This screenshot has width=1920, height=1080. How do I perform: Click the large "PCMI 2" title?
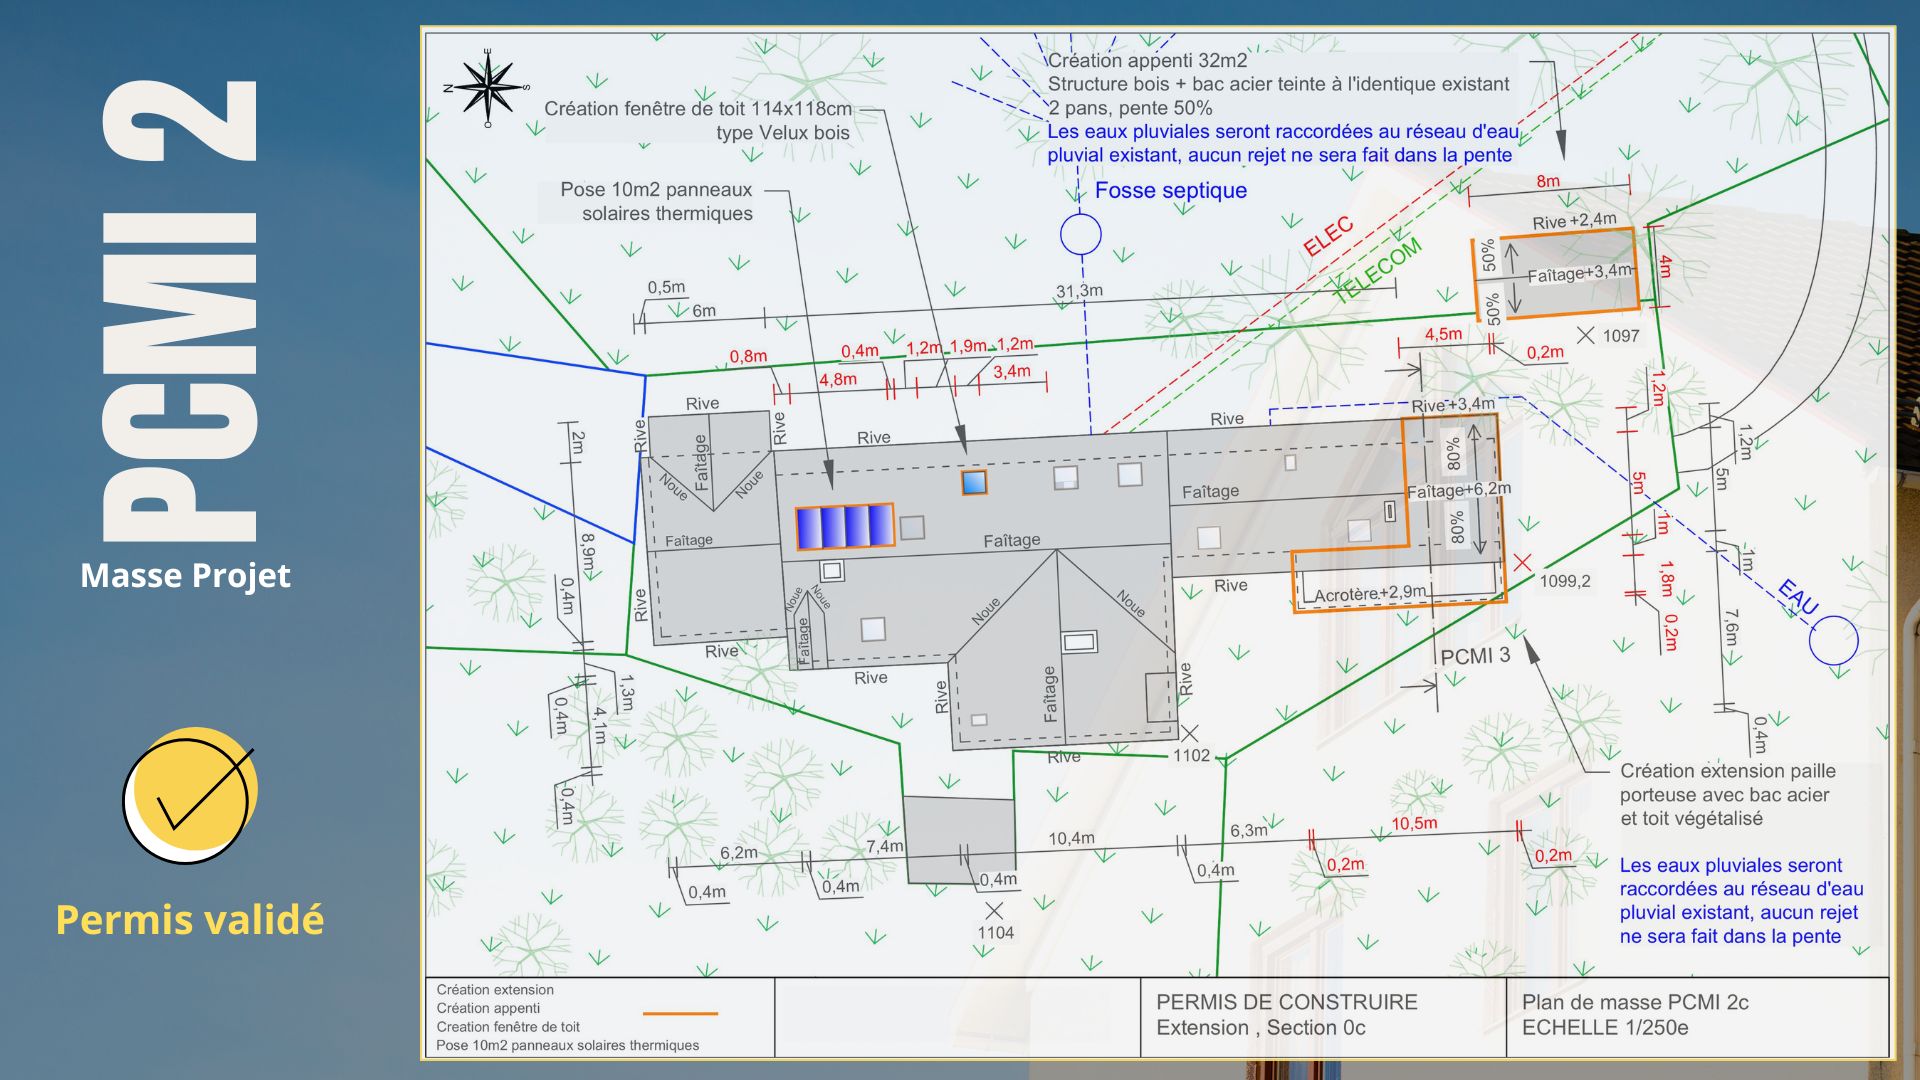coord(180,310)
